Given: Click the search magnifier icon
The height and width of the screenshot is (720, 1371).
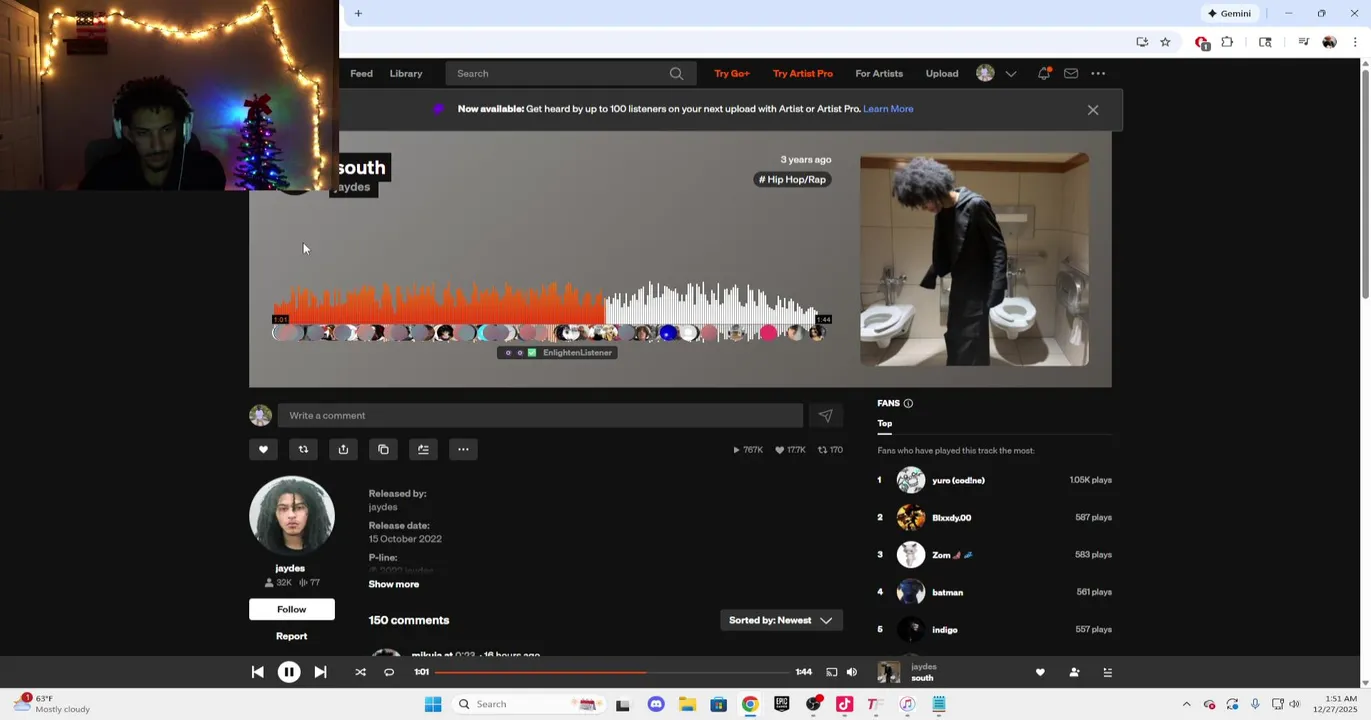Looking at the screenshot, I should [x=676, y=73].
